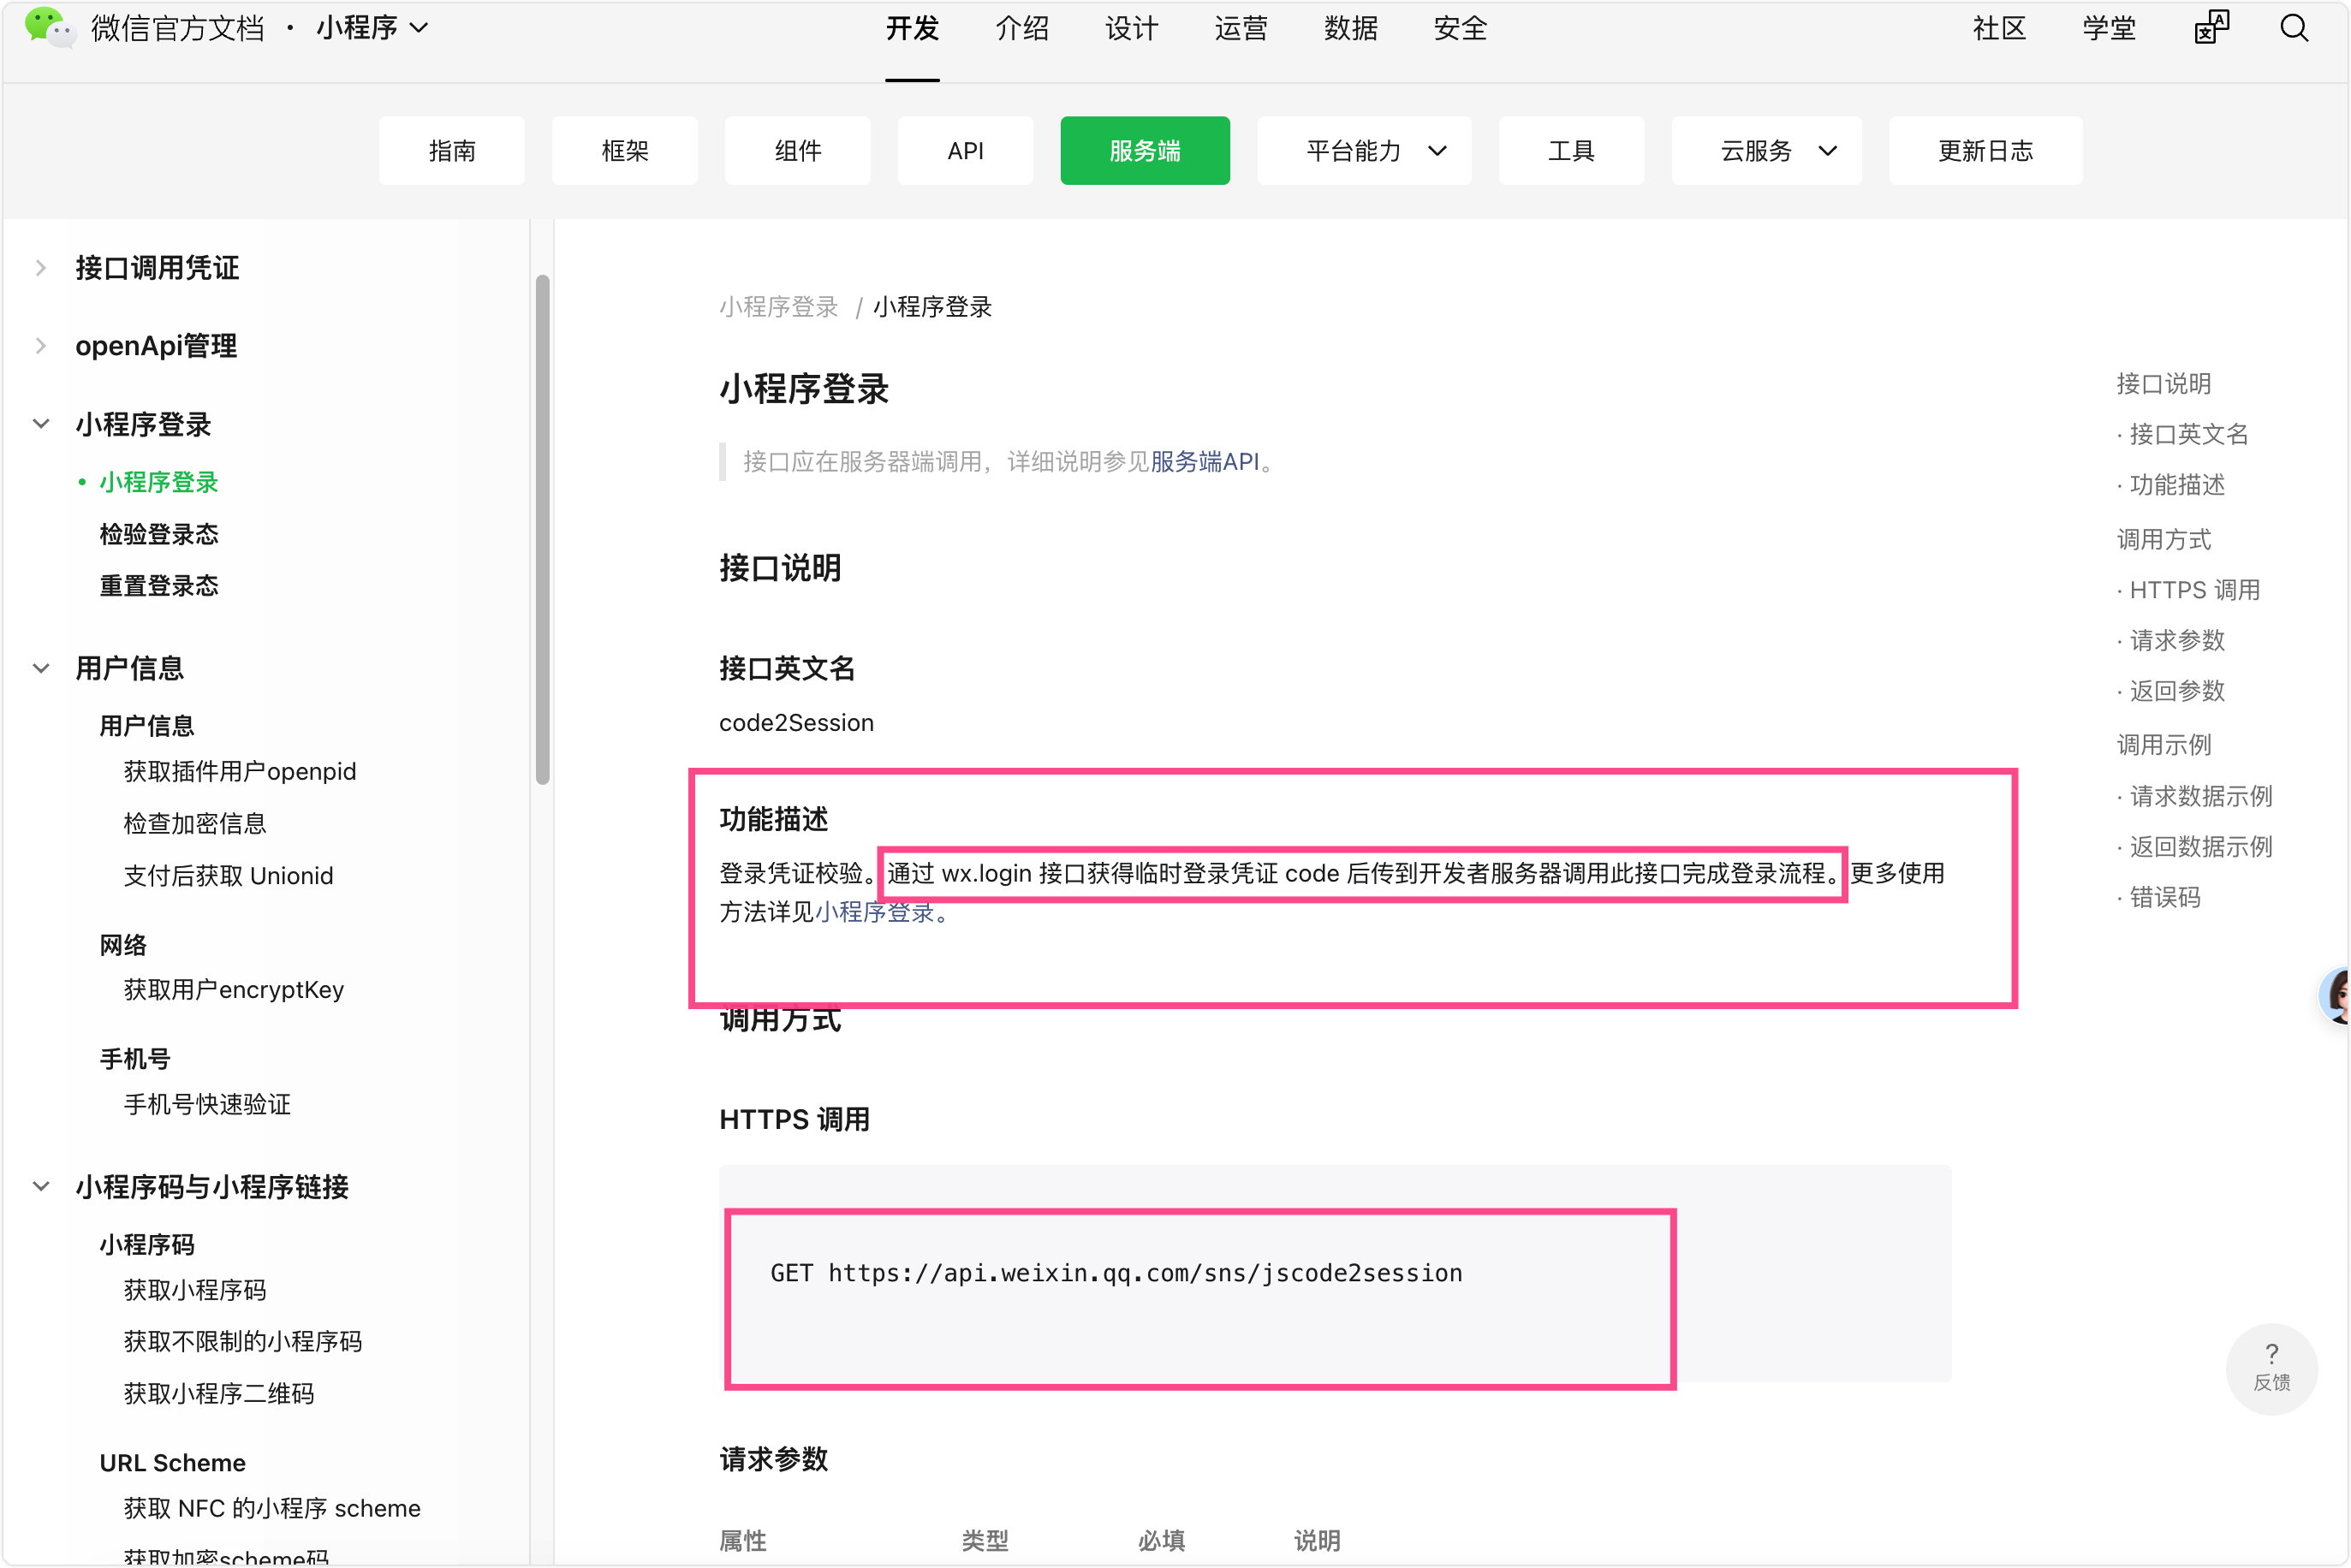
Task: Collapse the 小程序码与小程序链接 section
Action: coord(41,1187)
